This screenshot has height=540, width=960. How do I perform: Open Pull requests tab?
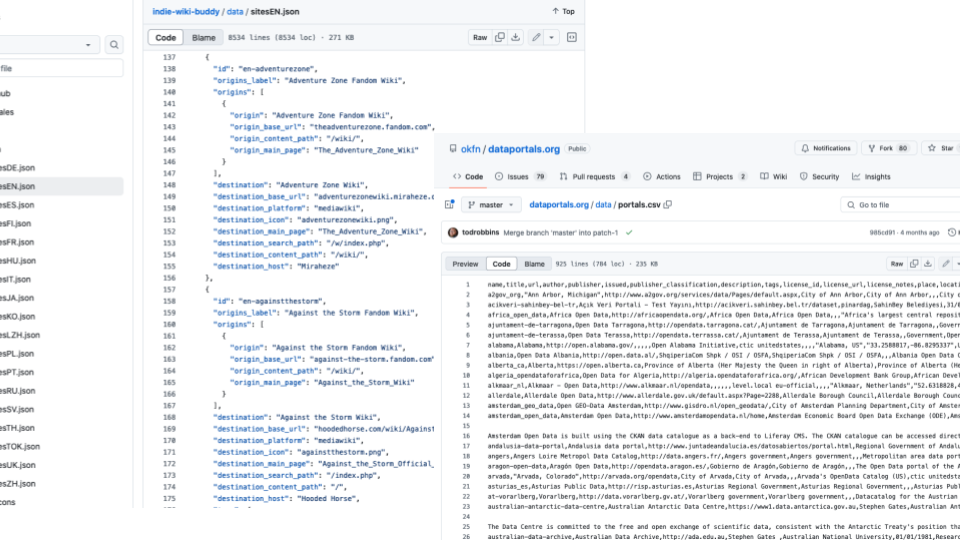[595, 176]
